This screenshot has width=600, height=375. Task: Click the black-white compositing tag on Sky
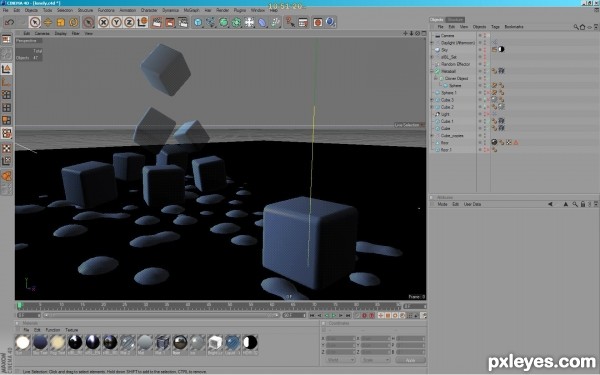(x=501, y=49)
